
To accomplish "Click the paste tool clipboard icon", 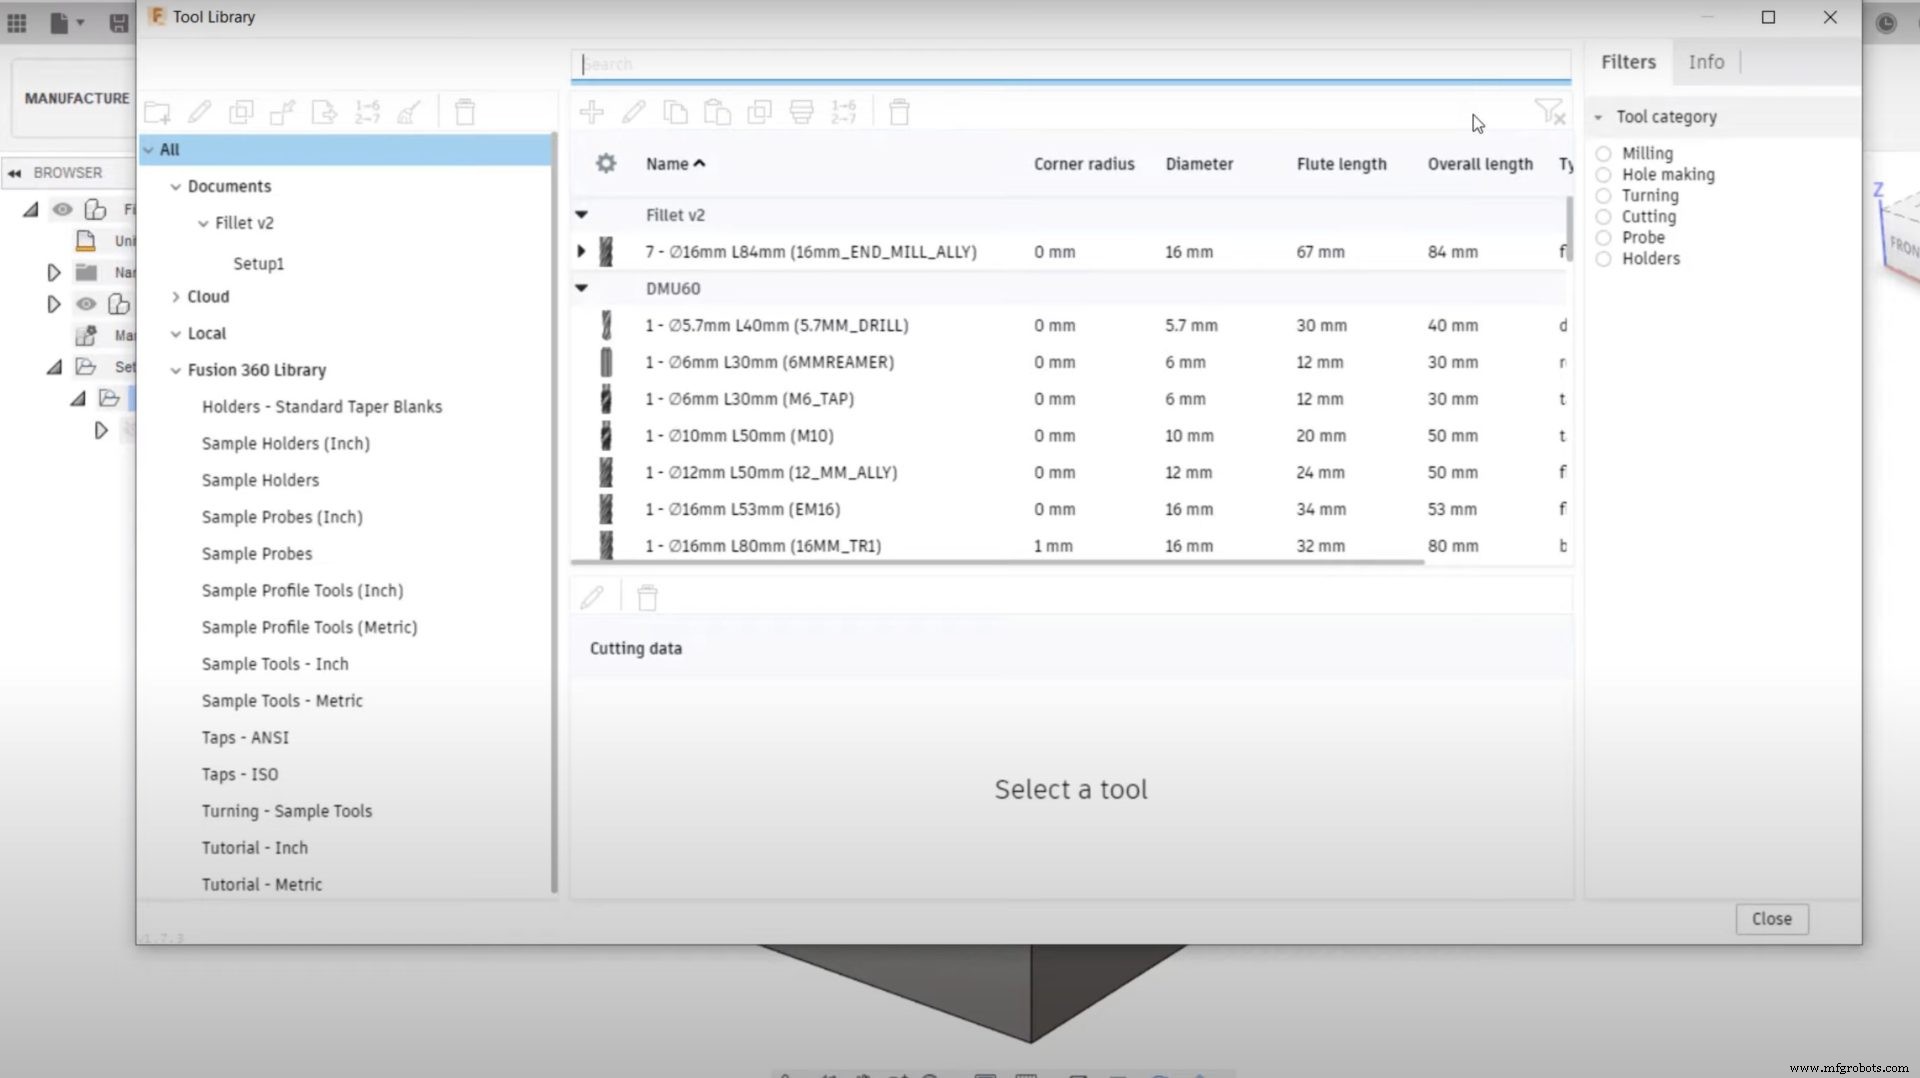I will pyautogui.click(x=717, y=112).
